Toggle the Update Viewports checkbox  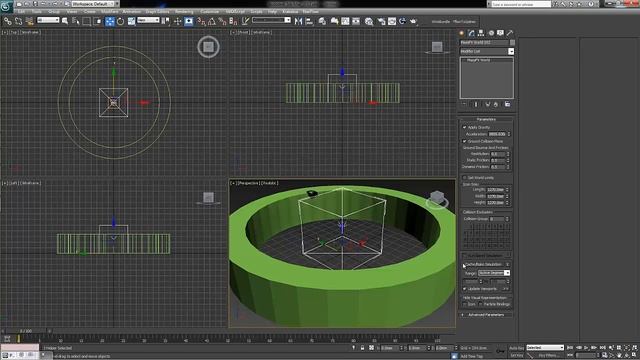464,289
